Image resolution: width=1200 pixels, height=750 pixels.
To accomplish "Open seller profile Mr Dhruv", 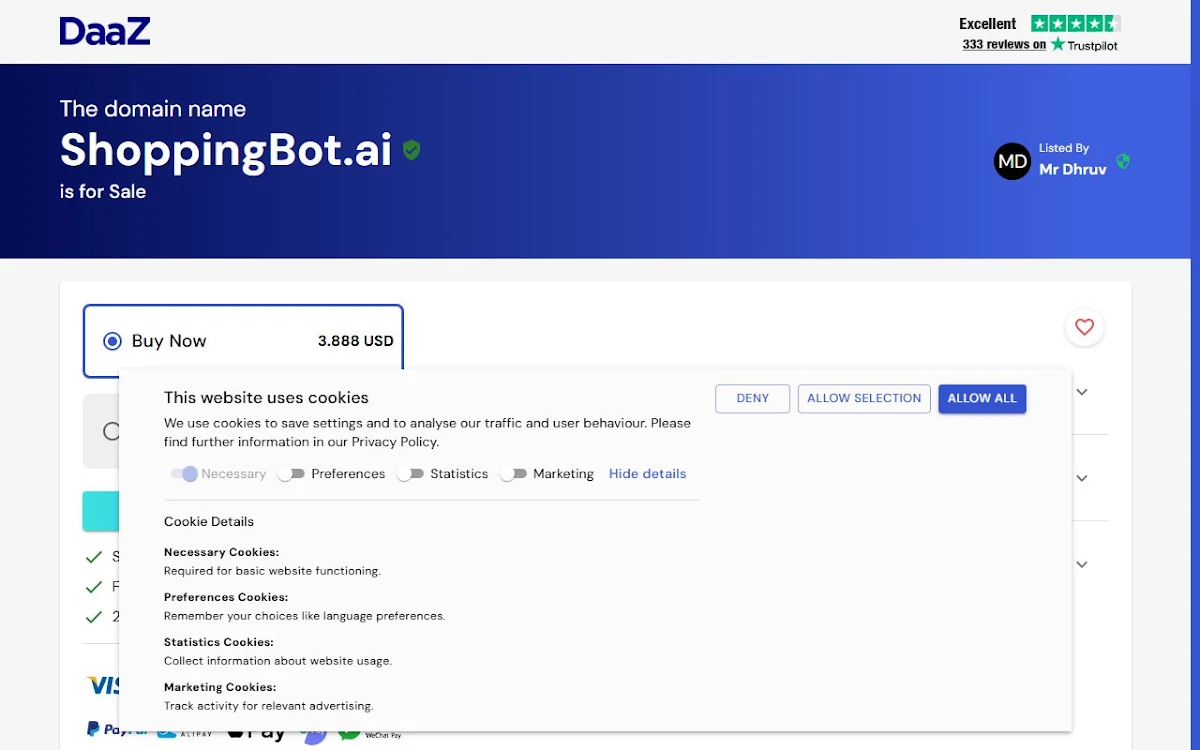I will (1073, 169).
